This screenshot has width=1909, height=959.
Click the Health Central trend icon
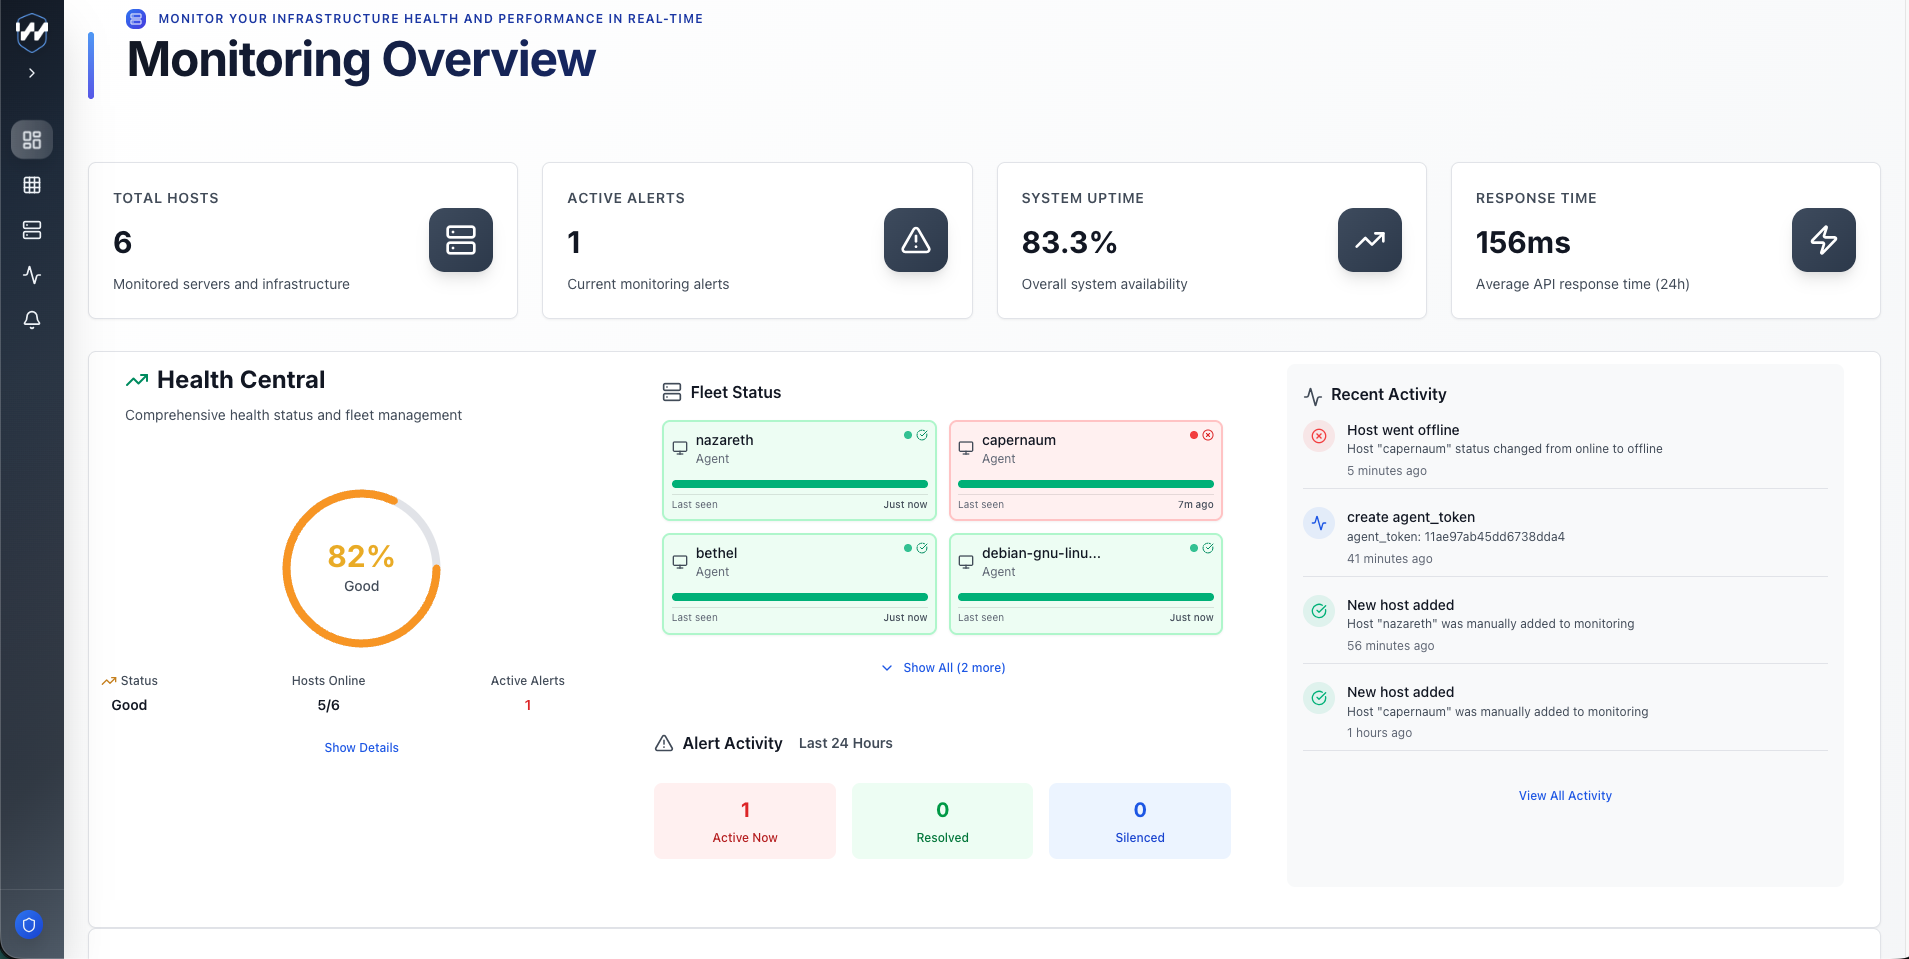click(137, 380)
